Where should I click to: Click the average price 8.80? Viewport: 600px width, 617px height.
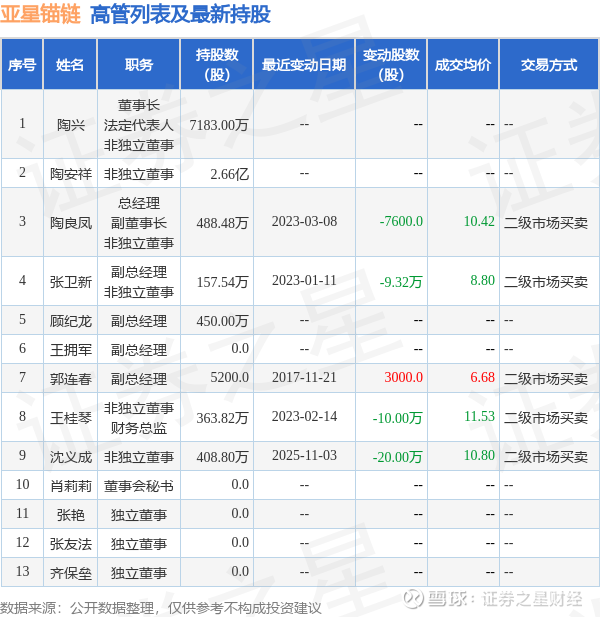pyautogui.click(x=482, y=280)
